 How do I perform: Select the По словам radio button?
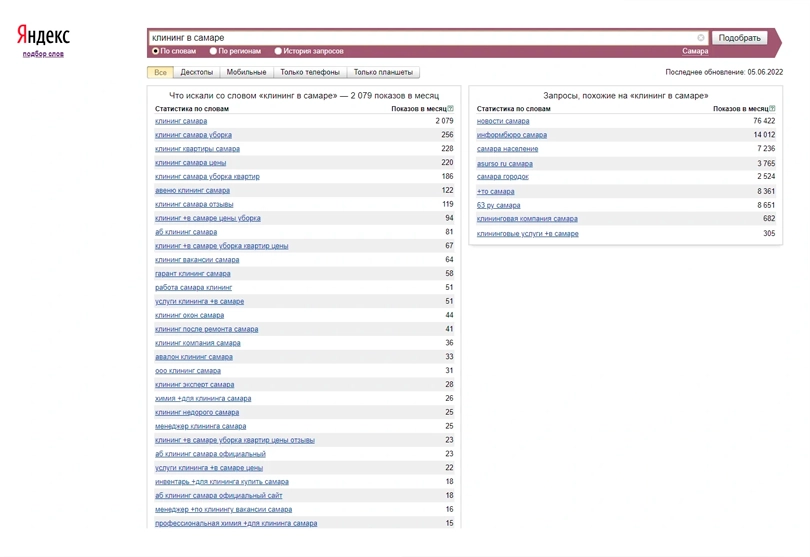[155, 51]
